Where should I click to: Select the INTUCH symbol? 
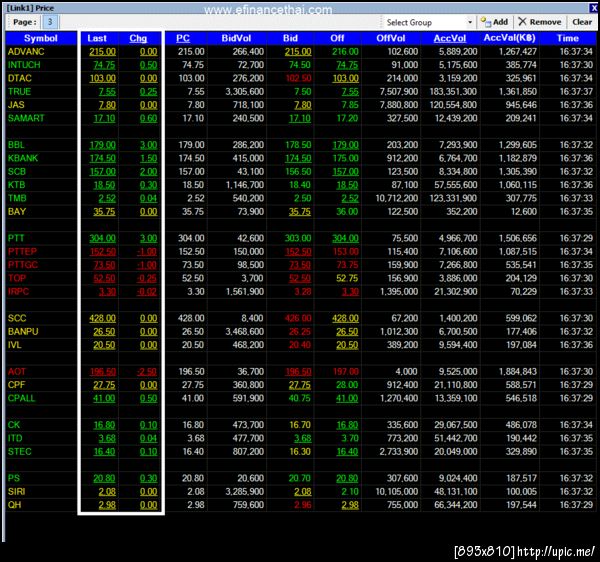(x=24, y=65)
